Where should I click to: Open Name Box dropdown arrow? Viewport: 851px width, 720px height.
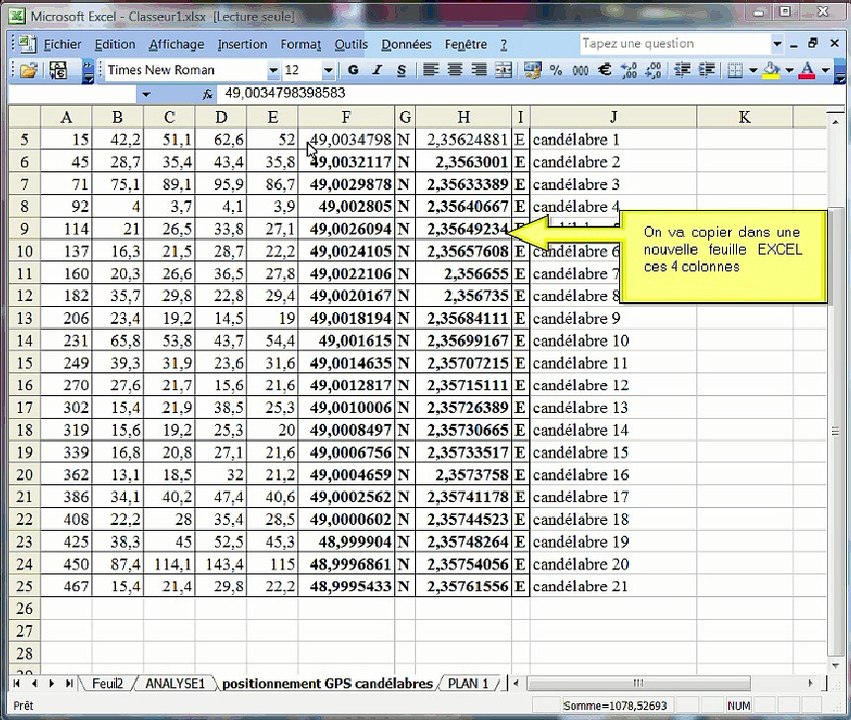coord(145,94)
